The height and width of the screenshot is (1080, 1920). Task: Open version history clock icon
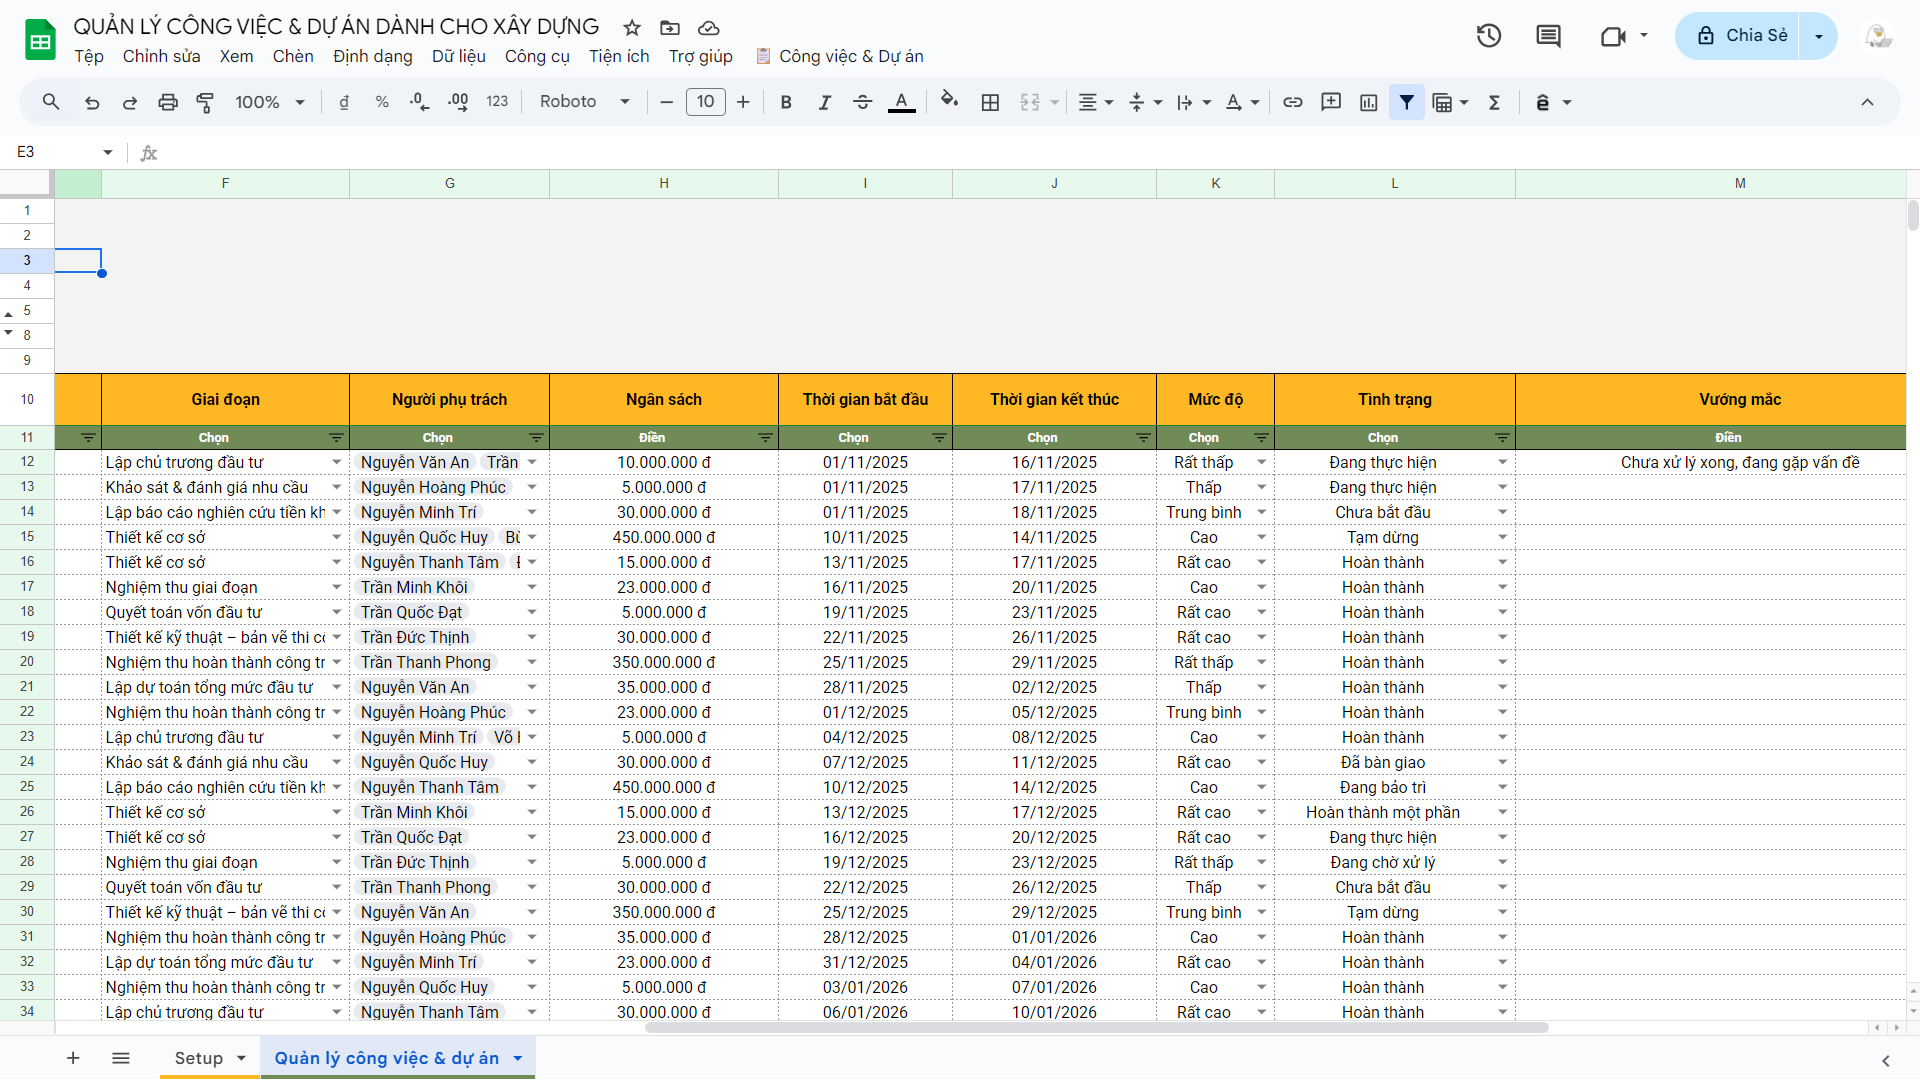(1489, 36)
